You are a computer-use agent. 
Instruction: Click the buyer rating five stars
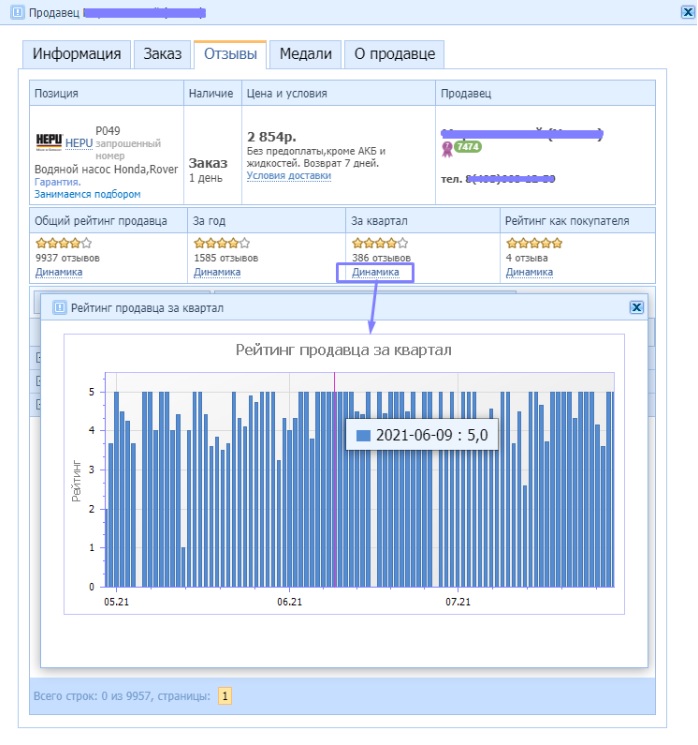point(532,243)
